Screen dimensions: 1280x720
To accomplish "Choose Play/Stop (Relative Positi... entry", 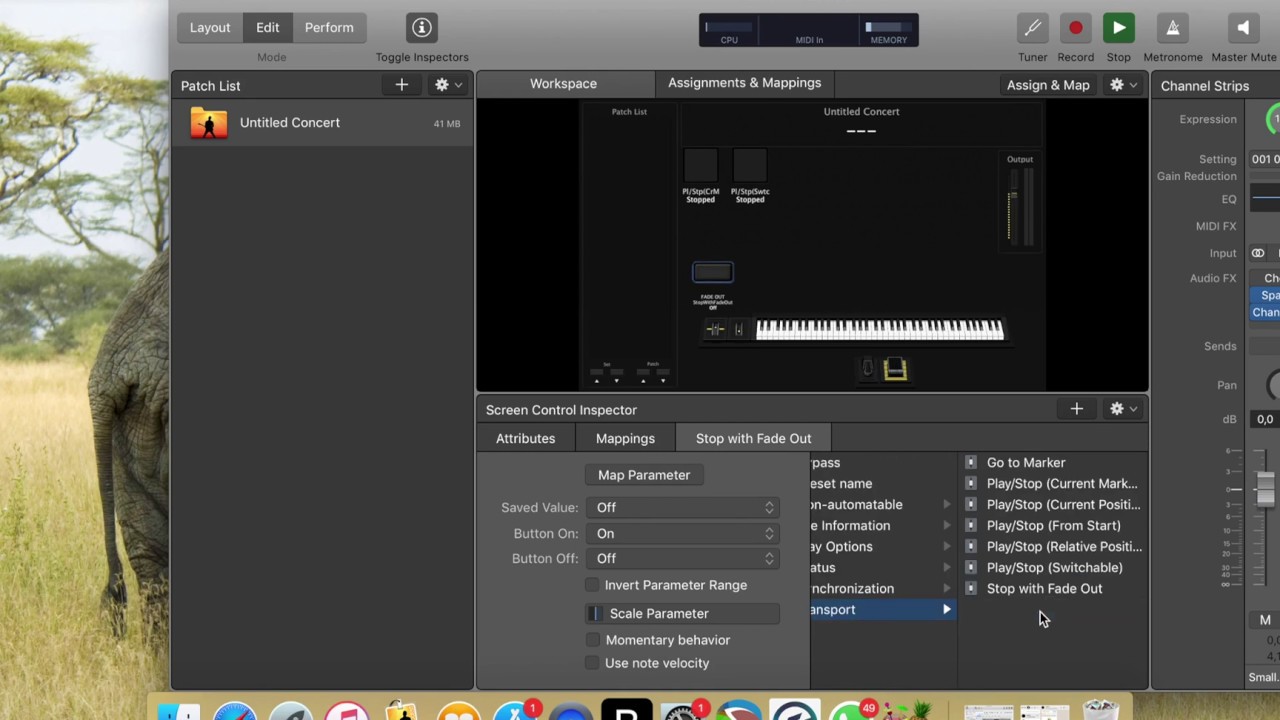I will [1064, 546].
